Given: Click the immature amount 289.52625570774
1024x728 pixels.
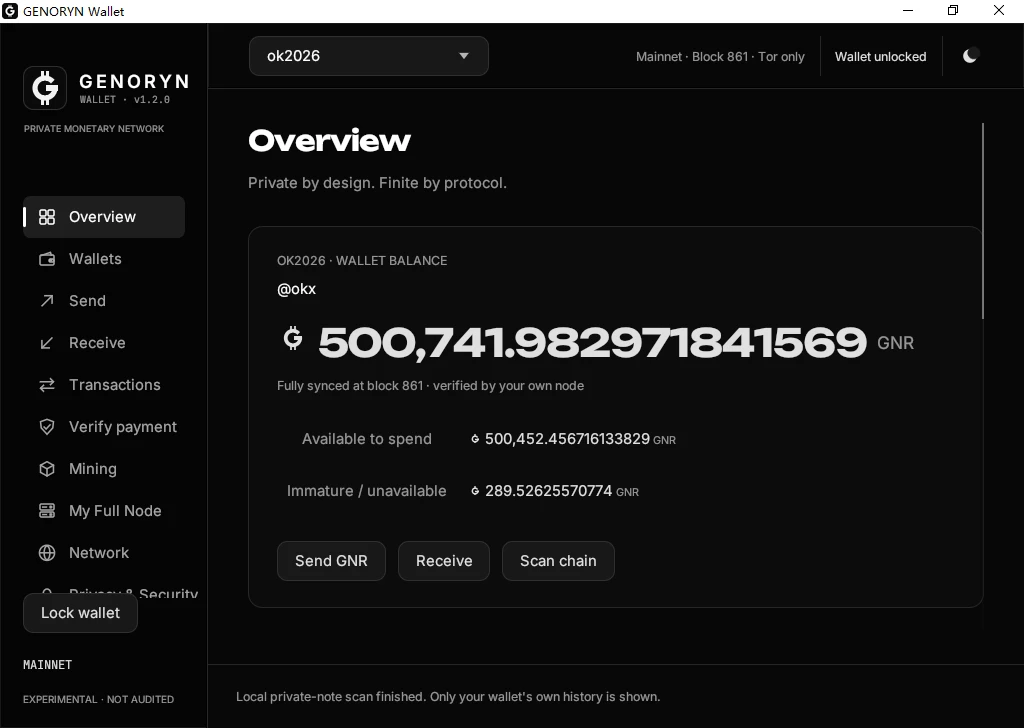Looking at the screenshot, I should pyautogui.click(x=549, y=491).
